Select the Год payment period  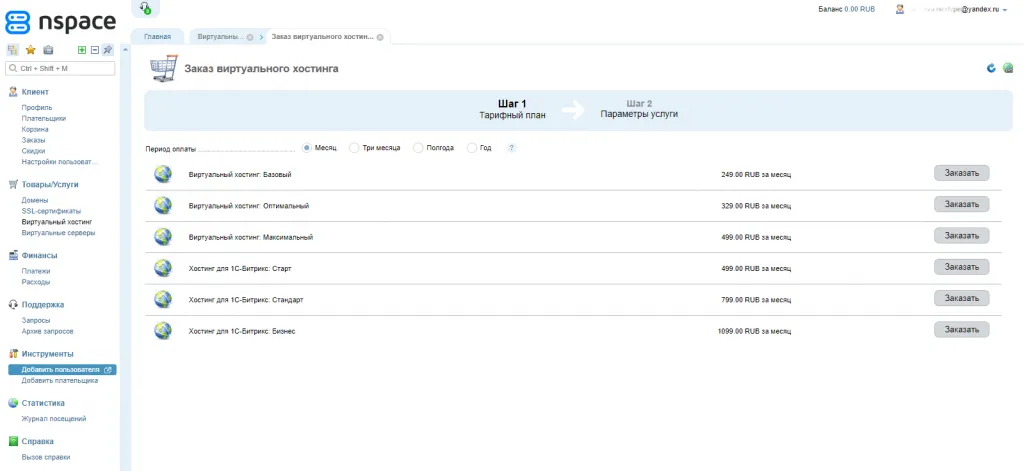(472, 148)
